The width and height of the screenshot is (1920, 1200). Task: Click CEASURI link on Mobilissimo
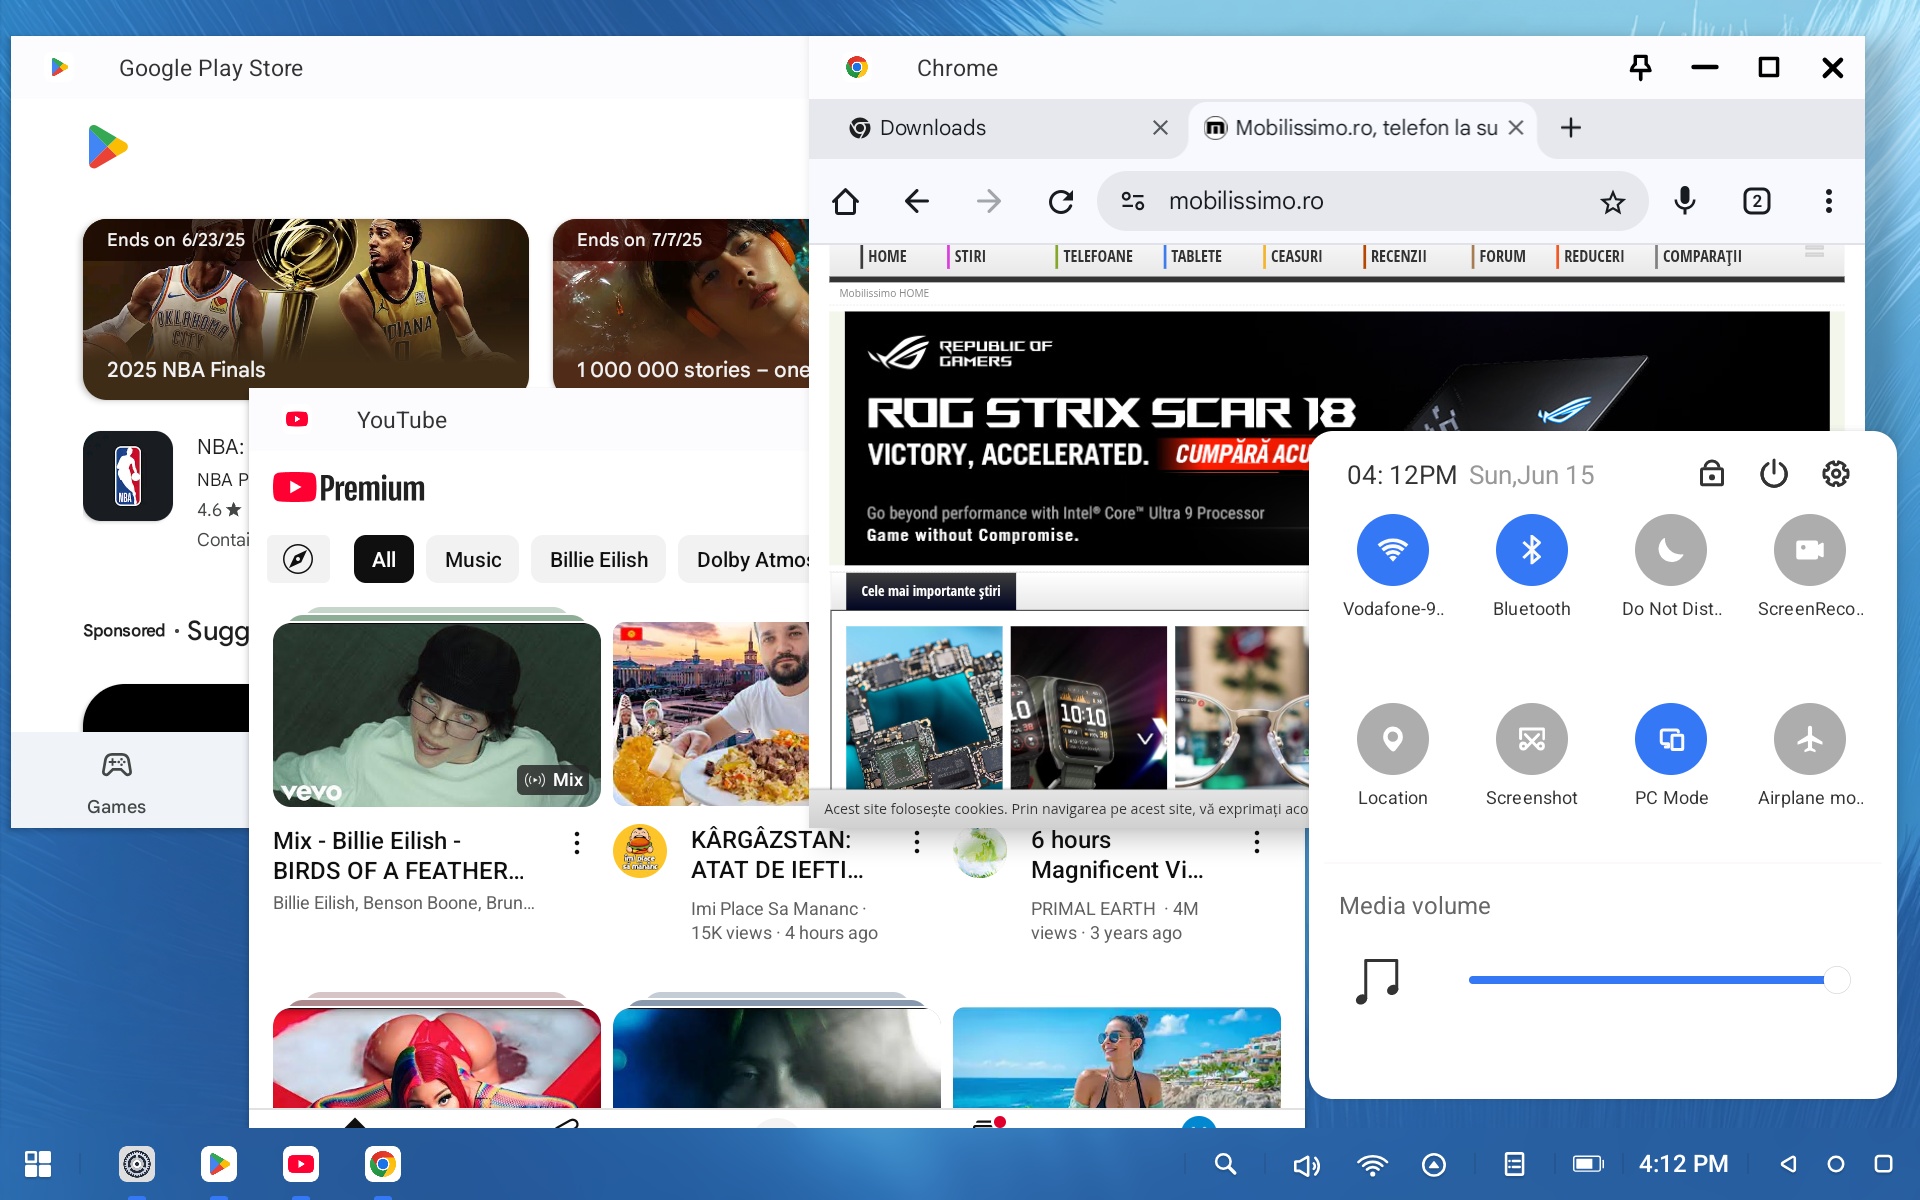coord(1295,256)
